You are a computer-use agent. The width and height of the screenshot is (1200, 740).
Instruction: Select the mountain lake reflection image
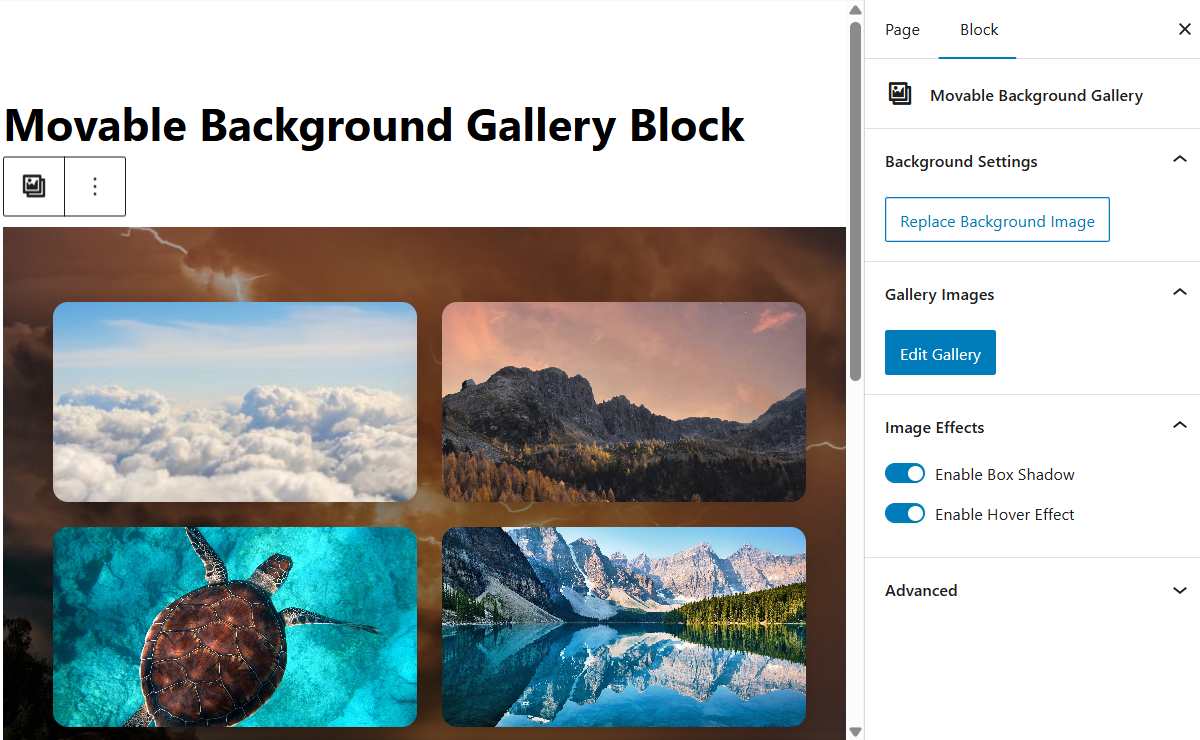[624, 627]
